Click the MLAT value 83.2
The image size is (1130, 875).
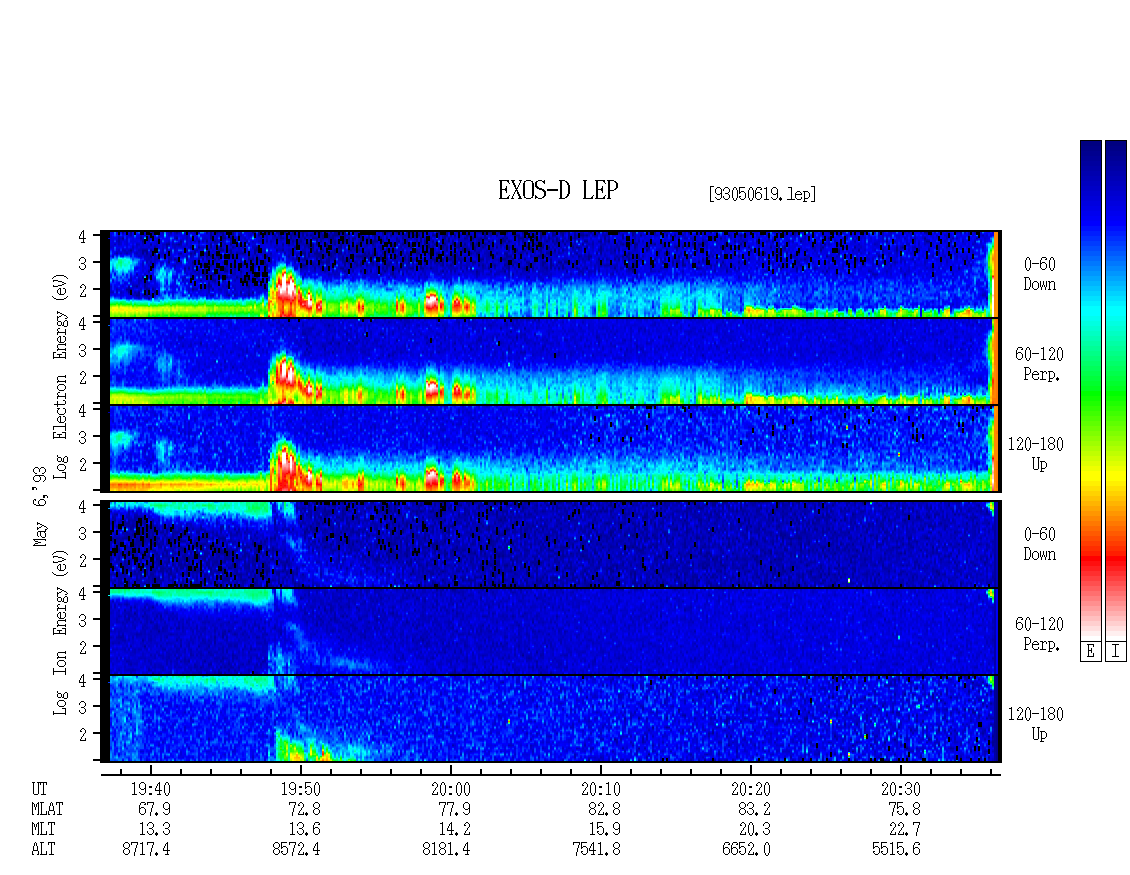pyautogui.click(x=754, y=809)
